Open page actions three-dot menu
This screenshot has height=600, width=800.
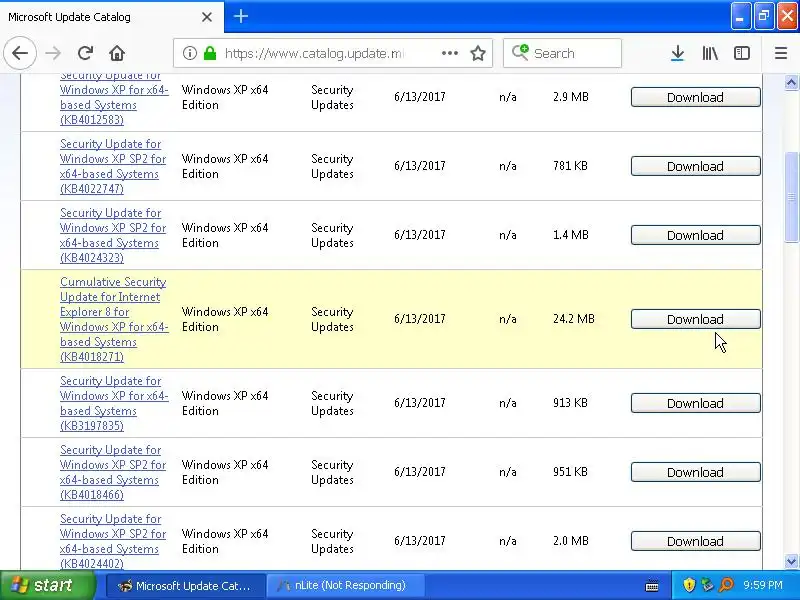(449, 53)
